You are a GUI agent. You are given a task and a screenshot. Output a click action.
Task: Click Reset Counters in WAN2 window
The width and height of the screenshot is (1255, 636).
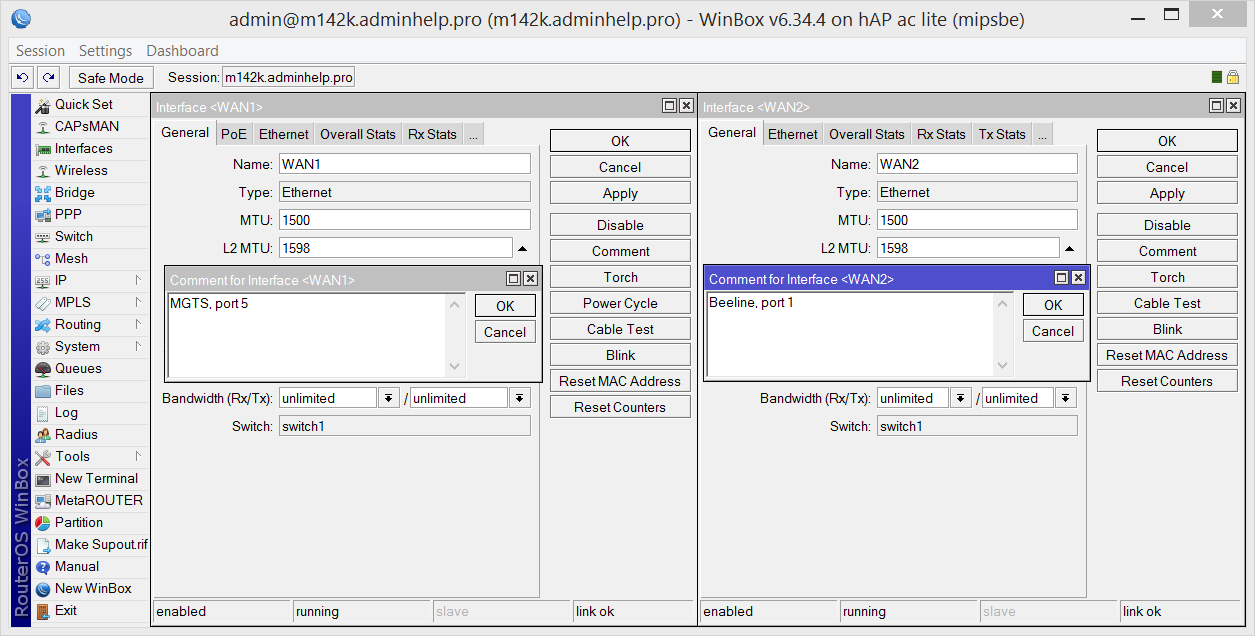tap(1167, 381)
